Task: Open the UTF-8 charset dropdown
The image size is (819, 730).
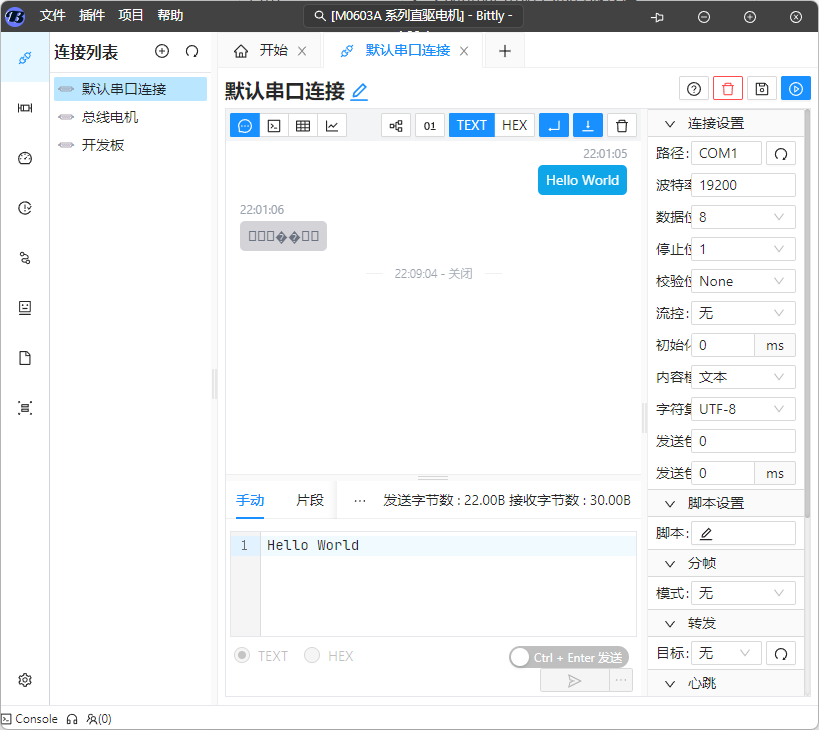Action: 743,409
